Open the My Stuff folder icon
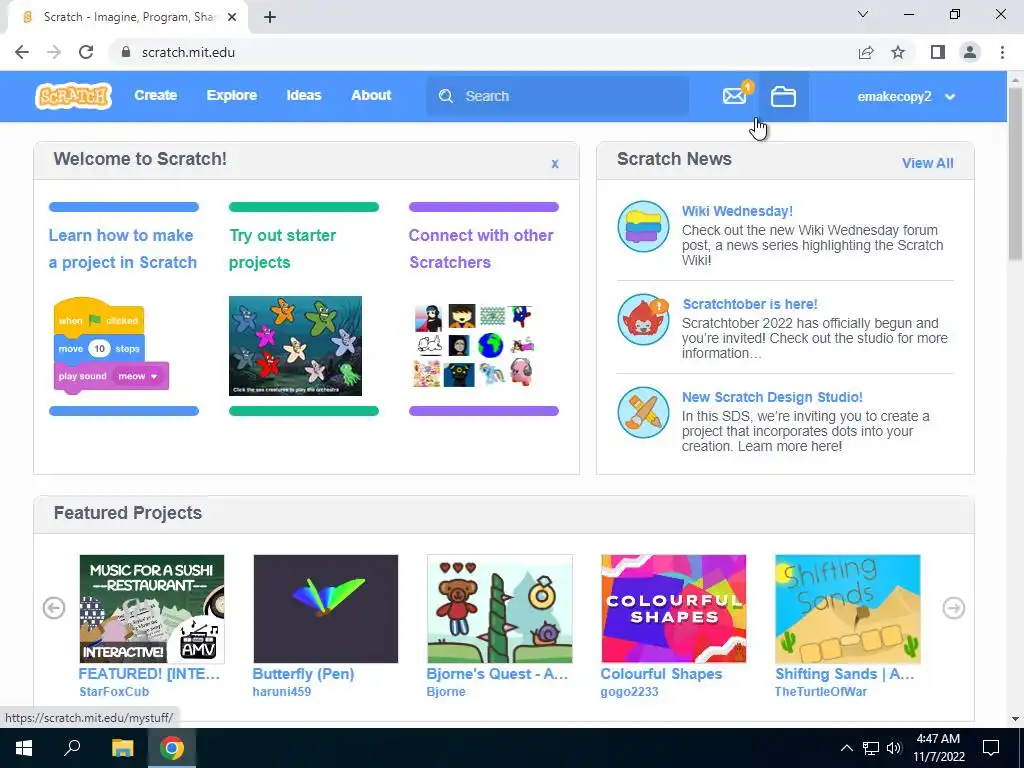Image resolution: width=1024 pixels, height=768 pixels. (x=783, y=97)
